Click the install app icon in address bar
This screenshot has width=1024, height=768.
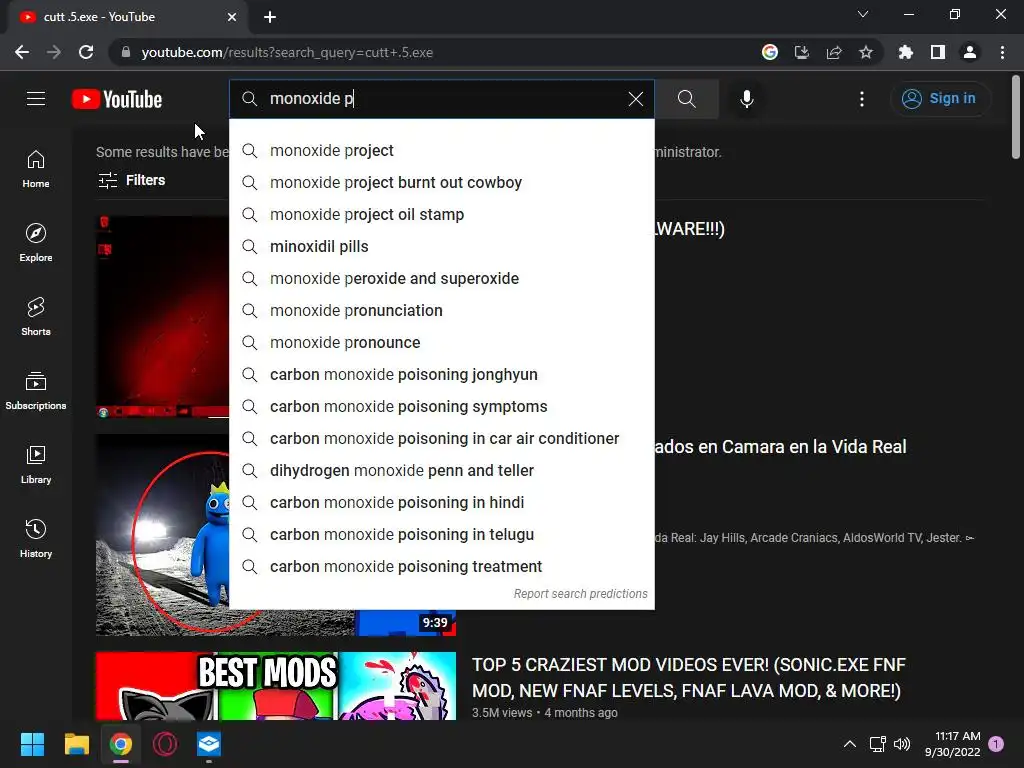(802, 52)
